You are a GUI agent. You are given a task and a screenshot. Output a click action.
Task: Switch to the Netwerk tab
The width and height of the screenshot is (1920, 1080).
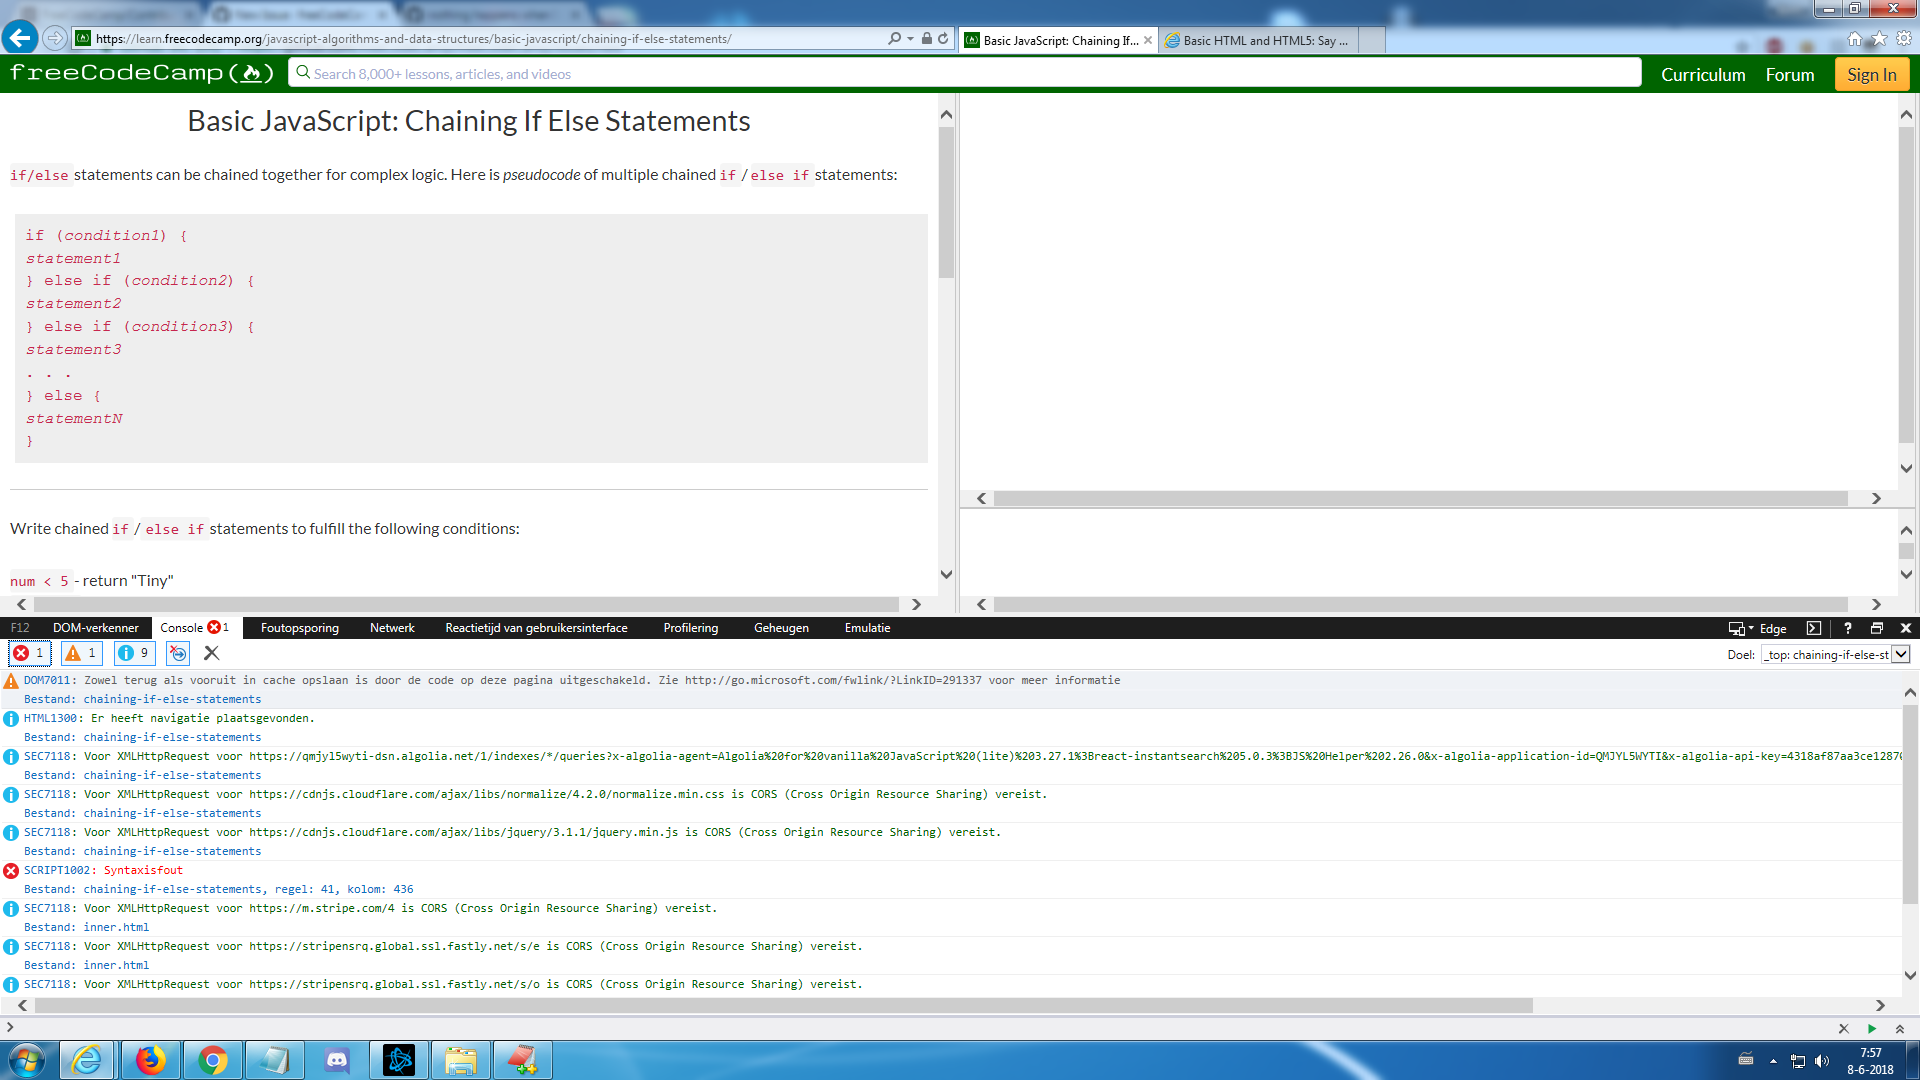pos(392,628)
